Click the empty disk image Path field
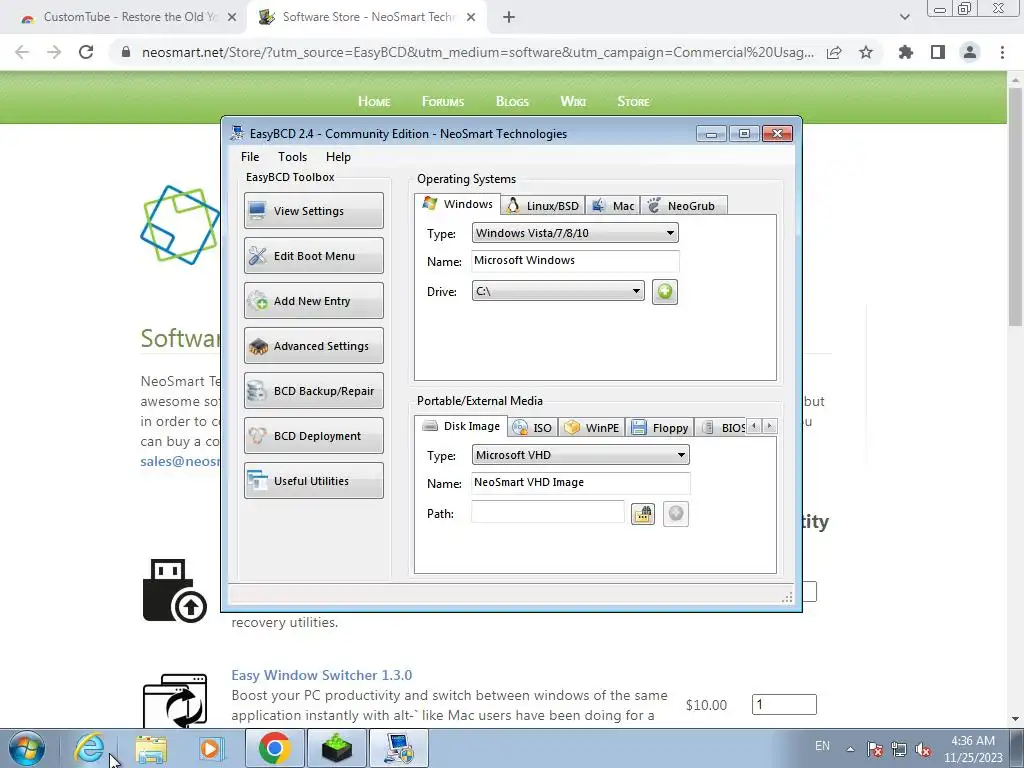Image resolution: width=1024 pixels, height=768 pixels. coord(547,512)
